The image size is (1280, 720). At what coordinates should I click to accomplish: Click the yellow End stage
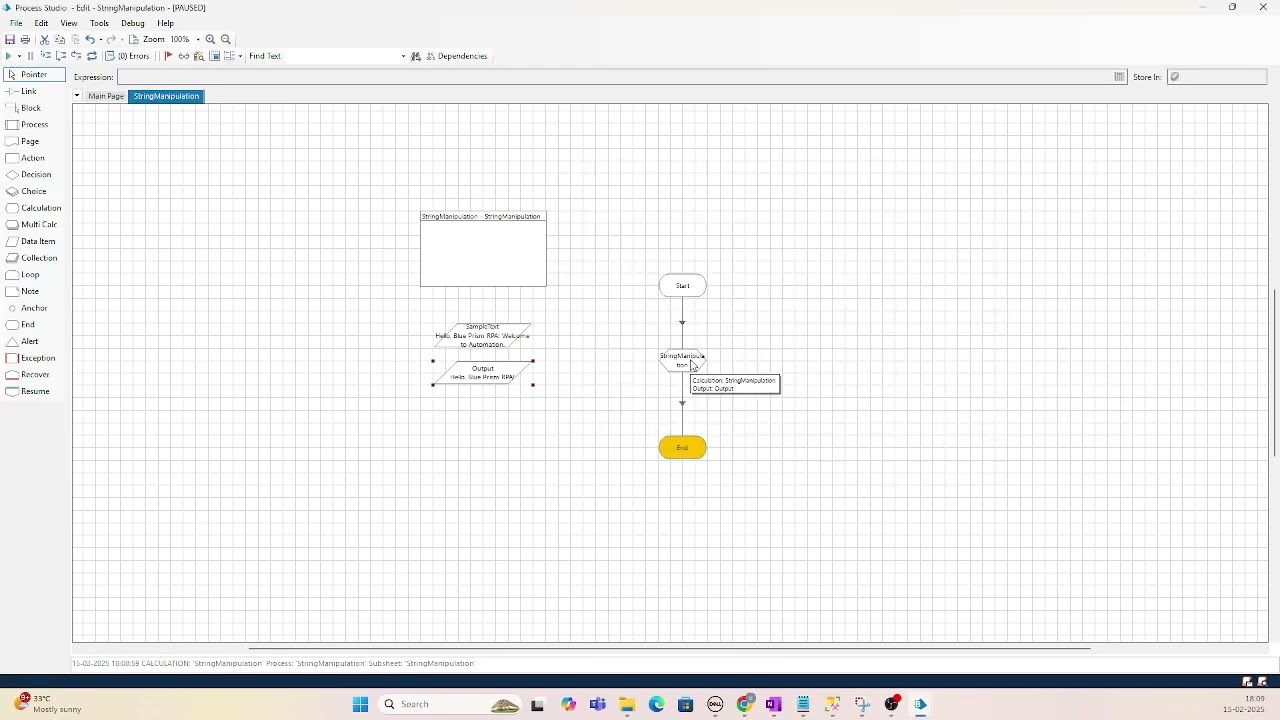[683, 448]
